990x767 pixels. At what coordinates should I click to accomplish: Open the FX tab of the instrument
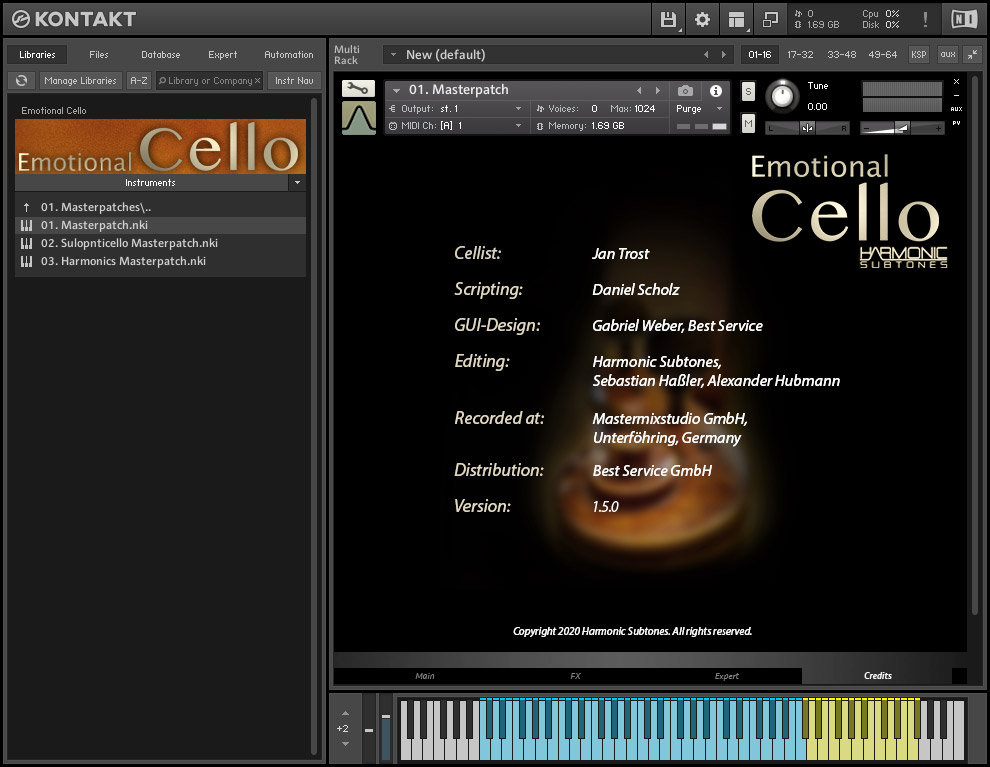(575, 676)
